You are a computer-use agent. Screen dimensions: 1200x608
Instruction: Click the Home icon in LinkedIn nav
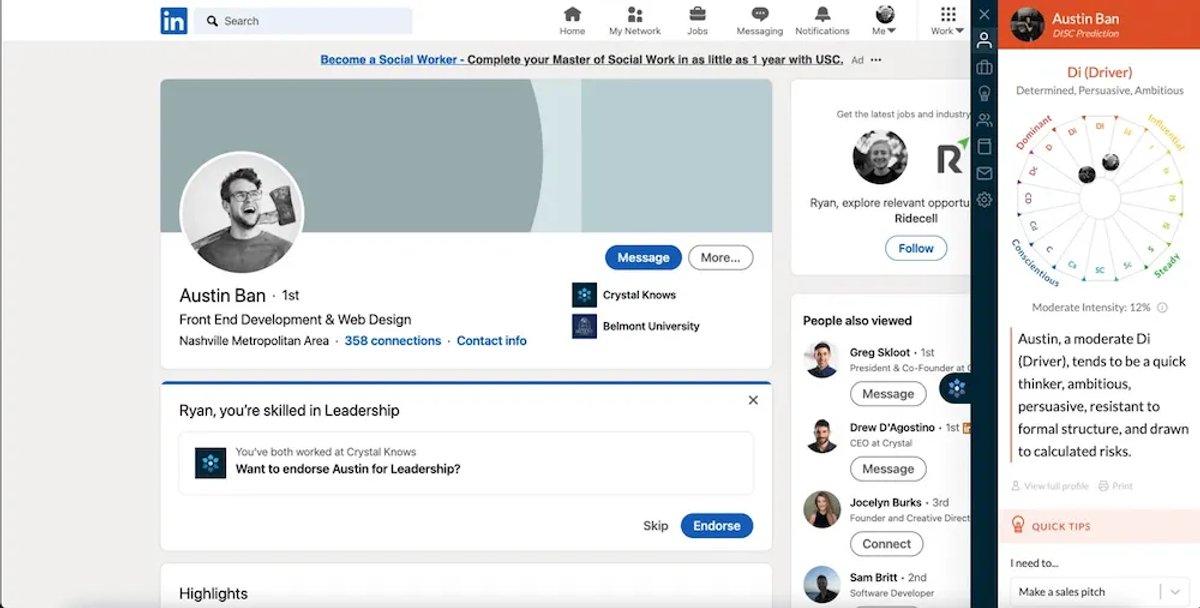572,14
